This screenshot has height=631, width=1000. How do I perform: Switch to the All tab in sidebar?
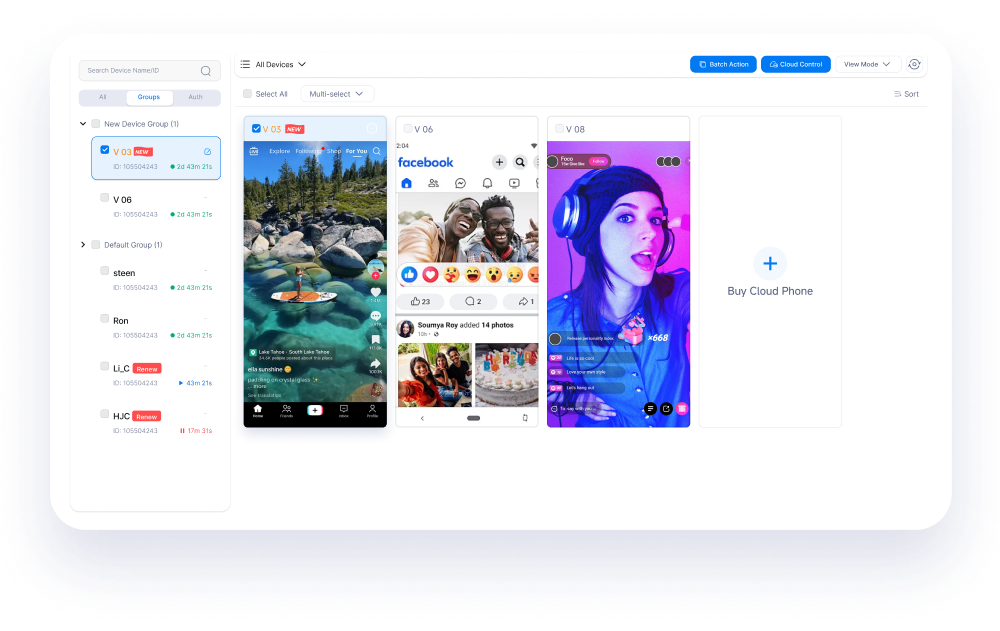(102, 97)
